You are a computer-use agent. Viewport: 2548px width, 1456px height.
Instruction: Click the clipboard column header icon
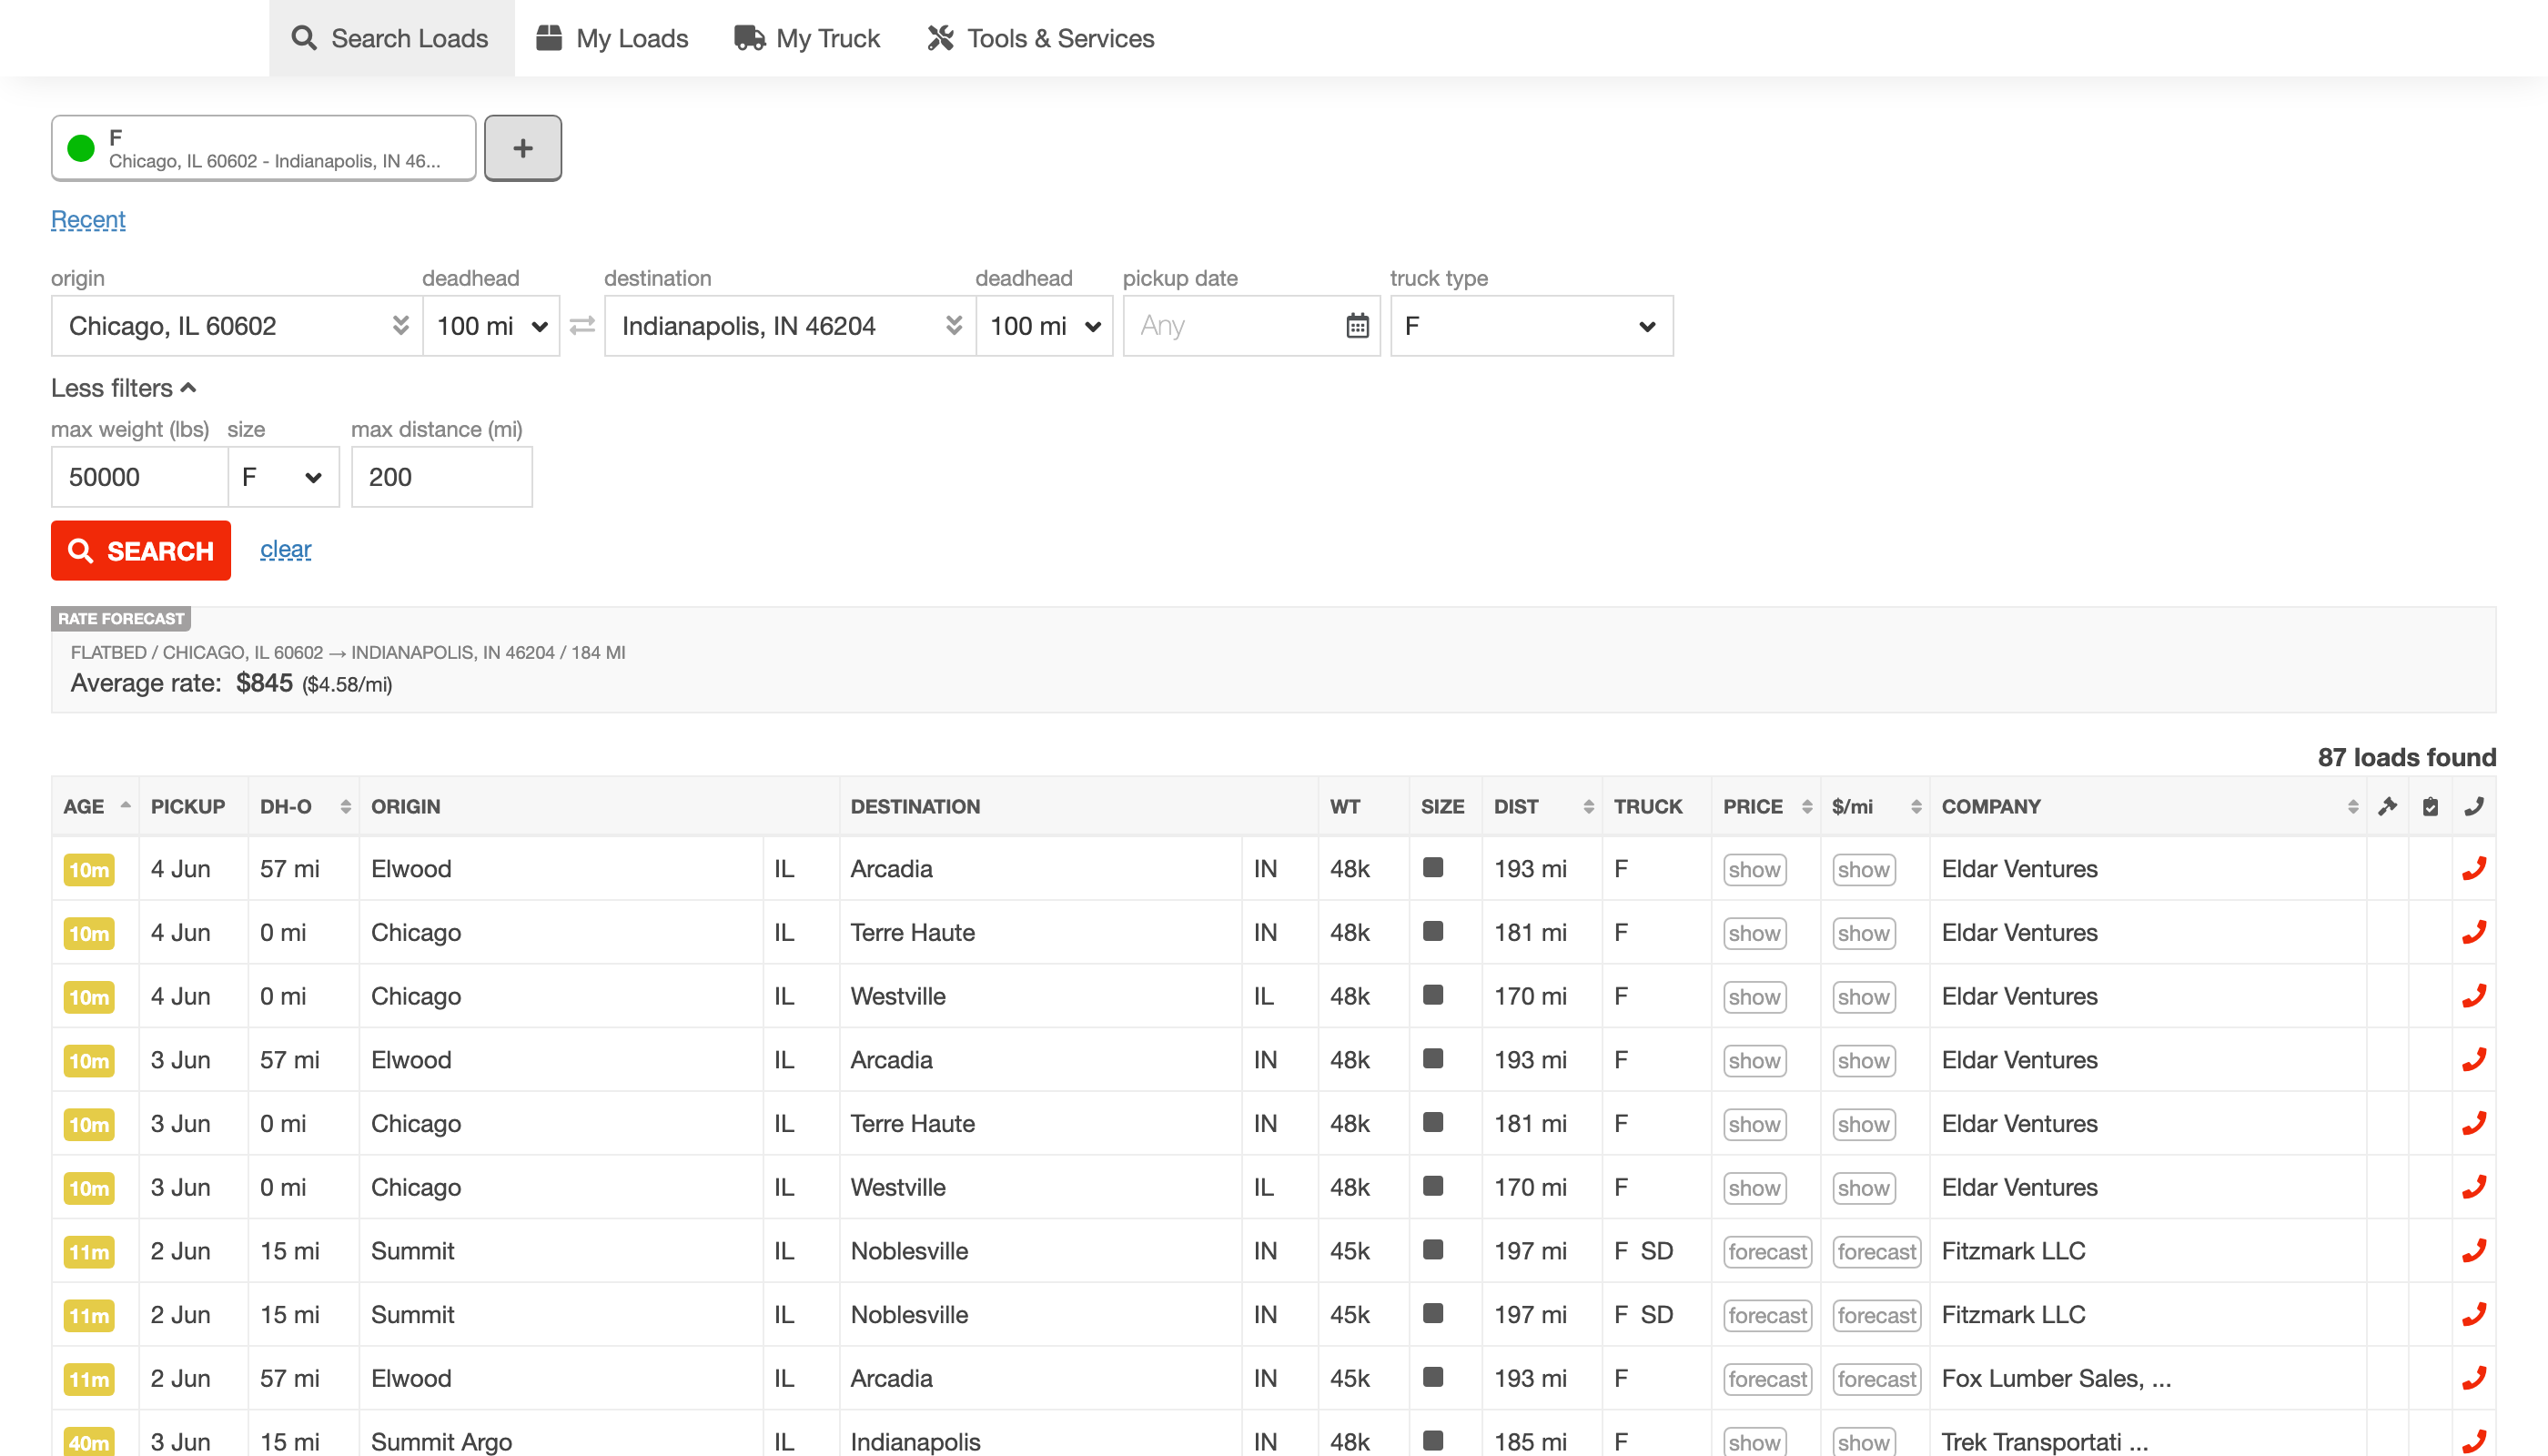coord(2430,807)
